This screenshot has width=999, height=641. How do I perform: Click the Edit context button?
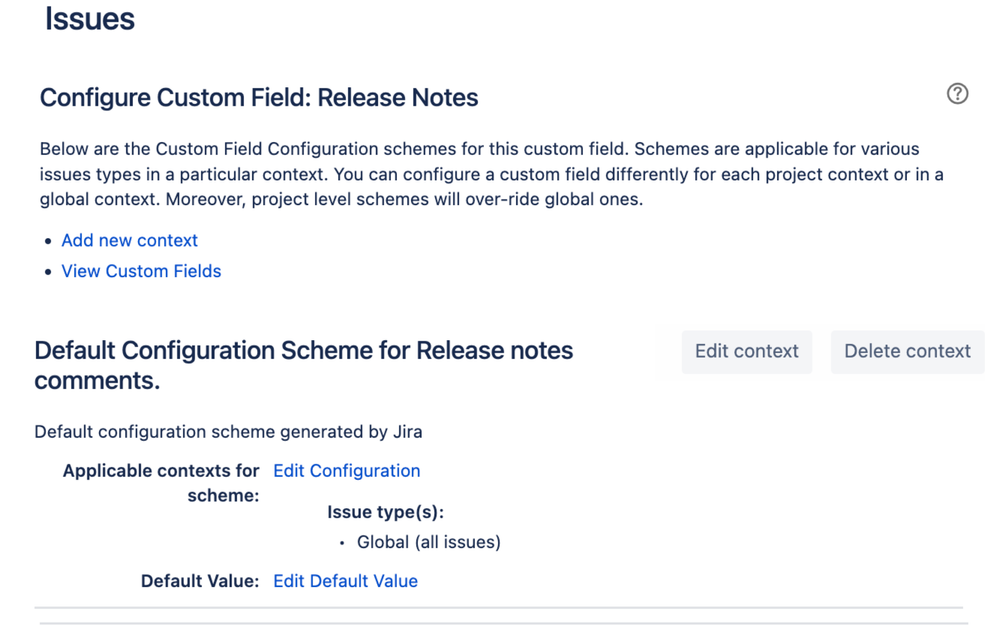747,351
